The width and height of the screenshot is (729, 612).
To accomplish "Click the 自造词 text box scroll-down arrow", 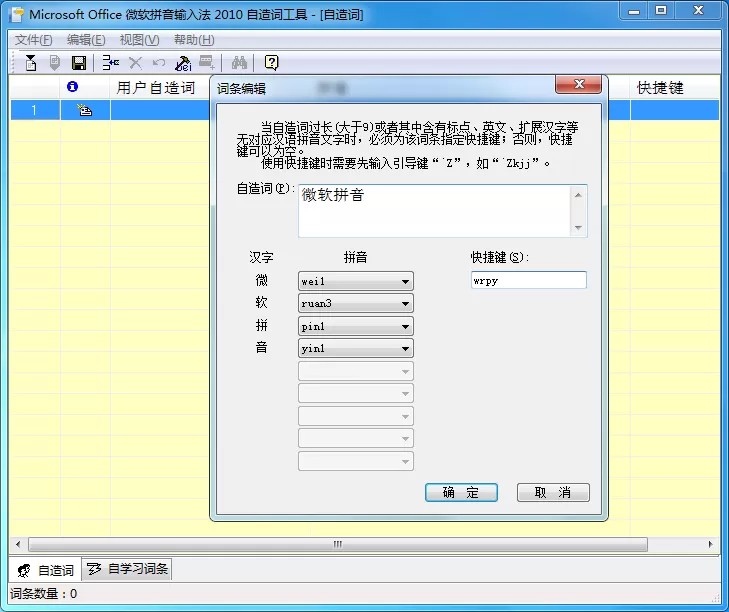I will coord(578,227).
